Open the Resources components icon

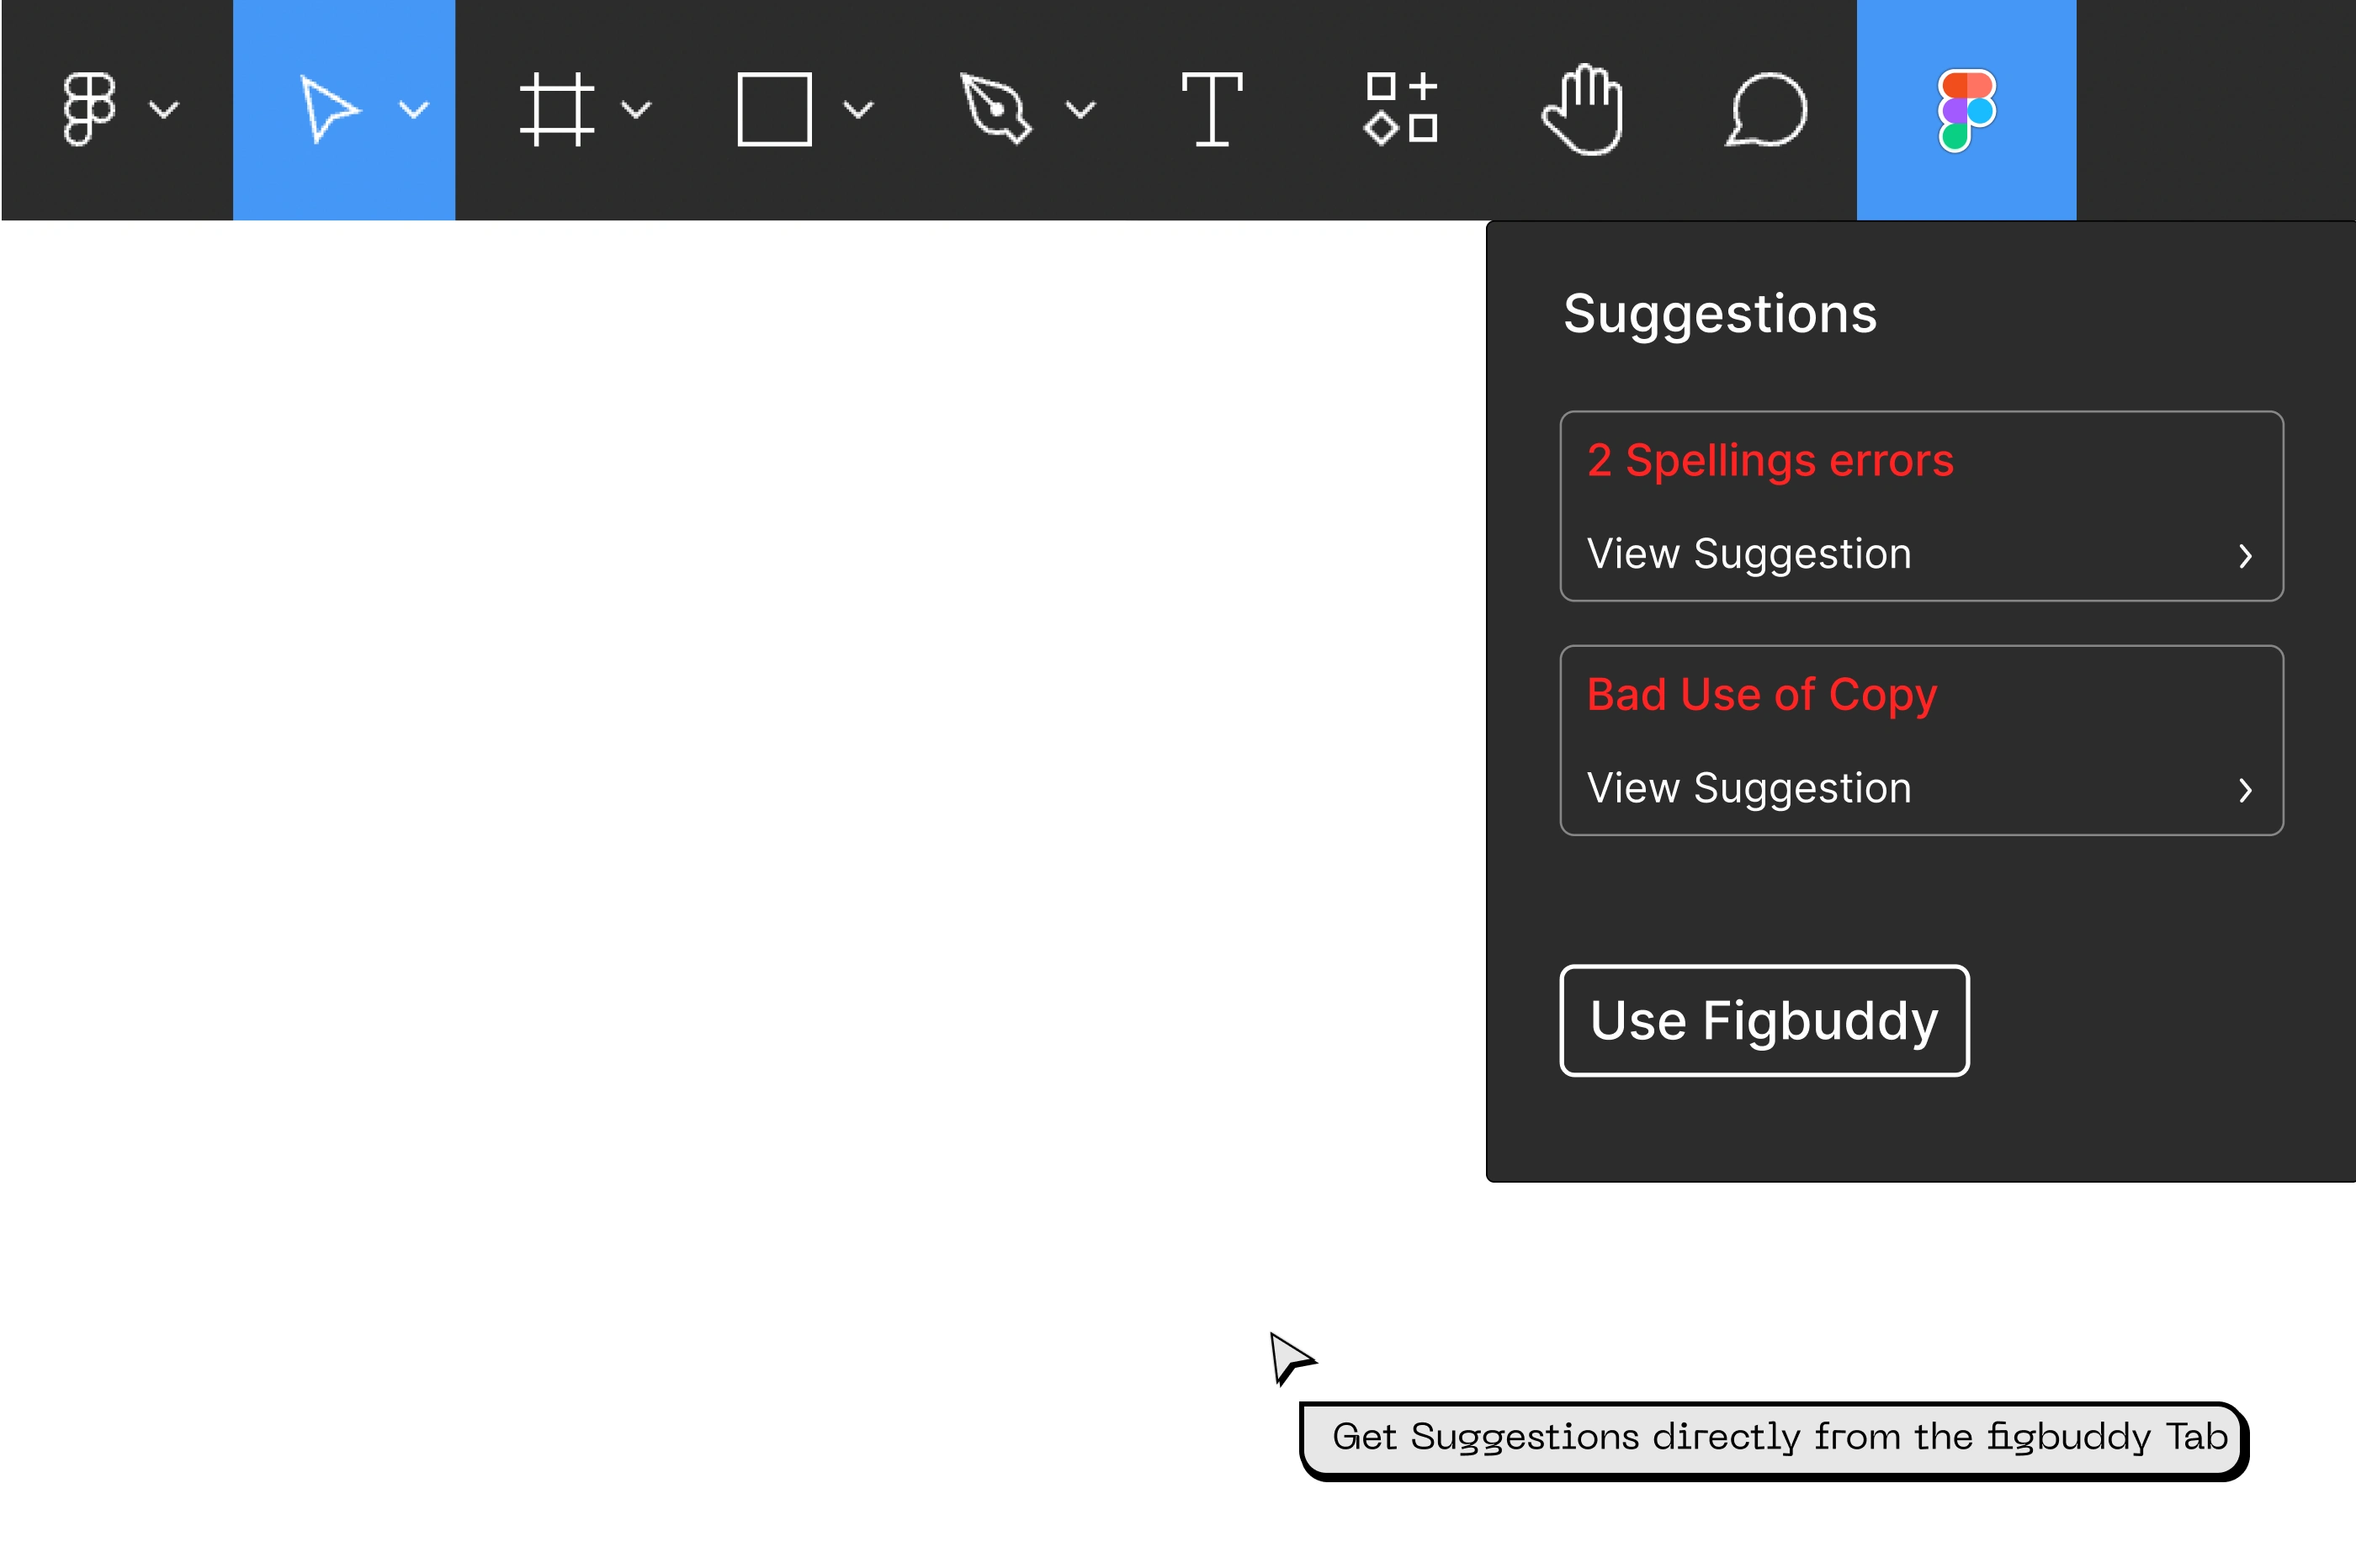[1401, 109]
